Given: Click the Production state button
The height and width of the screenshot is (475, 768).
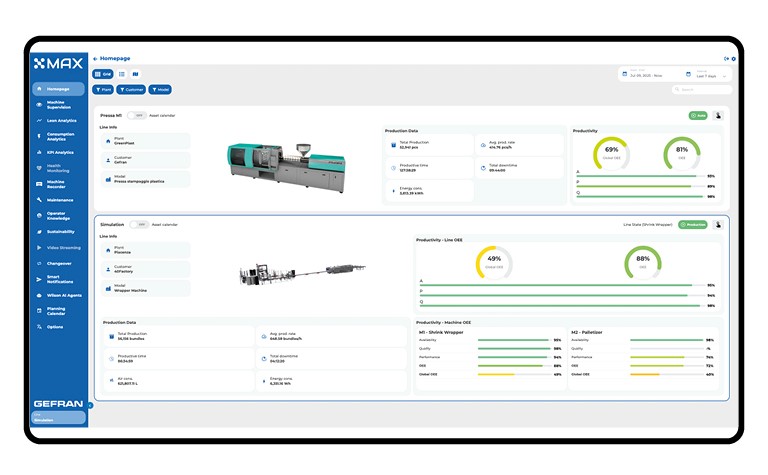Looking at the screenshot, I should pyautogui.click(x=692, y=224).
